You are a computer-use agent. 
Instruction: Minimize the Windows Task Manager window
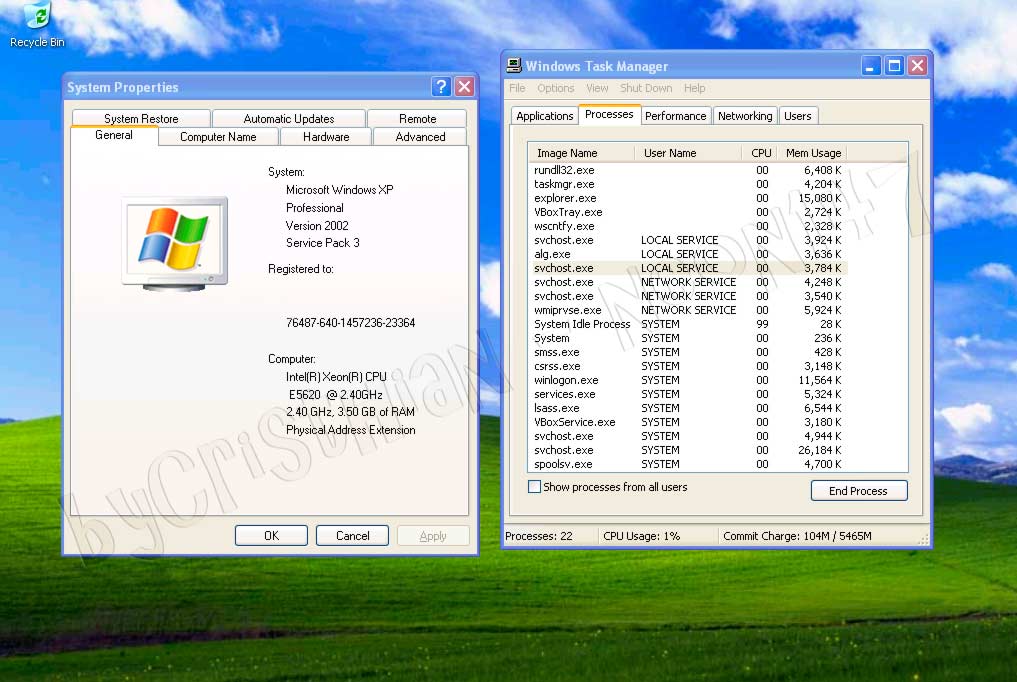coord(870,65)
